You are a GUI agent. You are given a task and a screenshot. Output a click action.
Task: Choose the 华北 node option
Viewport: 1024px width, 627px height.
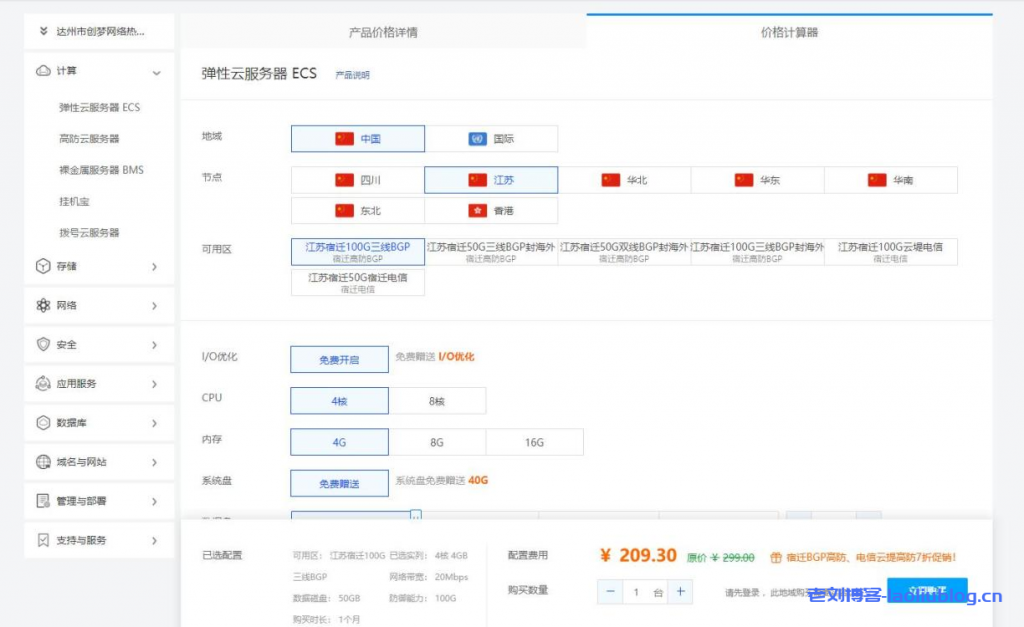point(623,179)
